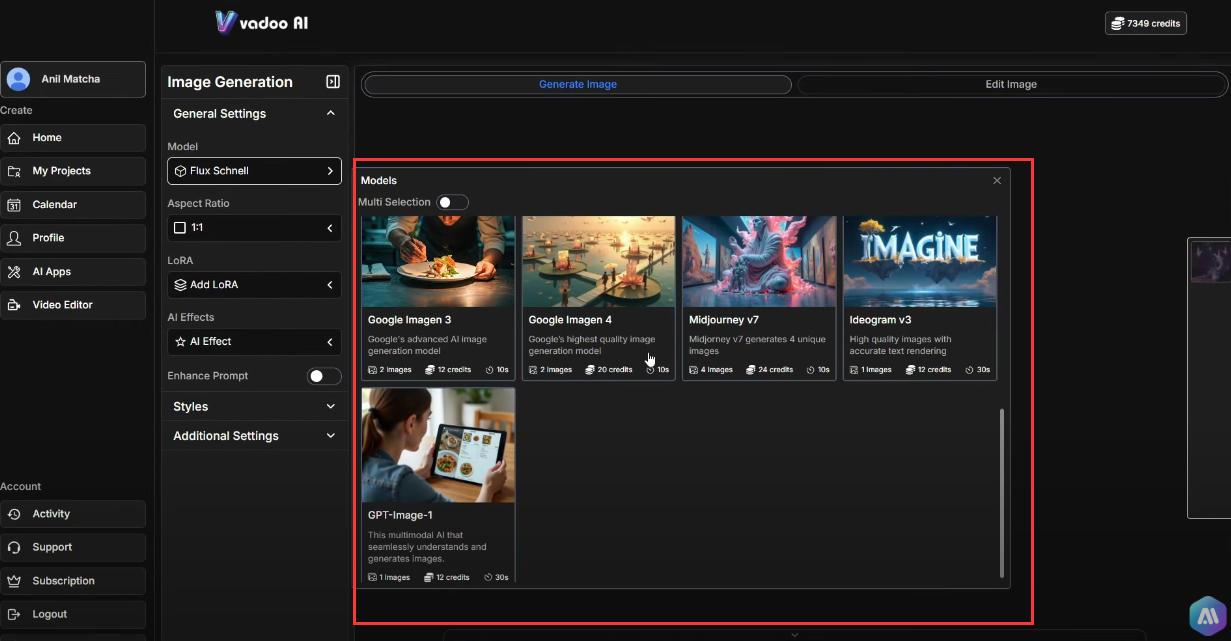The height and width of the screenshot is (641, 1231).
Task: Go to Calendar page
Action: pyautogui.click(x=73, y=205)
